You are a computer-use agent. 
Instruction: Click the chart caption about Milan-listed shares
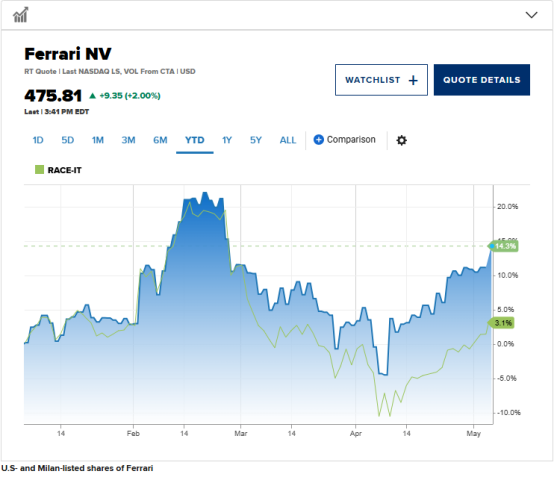[x=77, y=468]
